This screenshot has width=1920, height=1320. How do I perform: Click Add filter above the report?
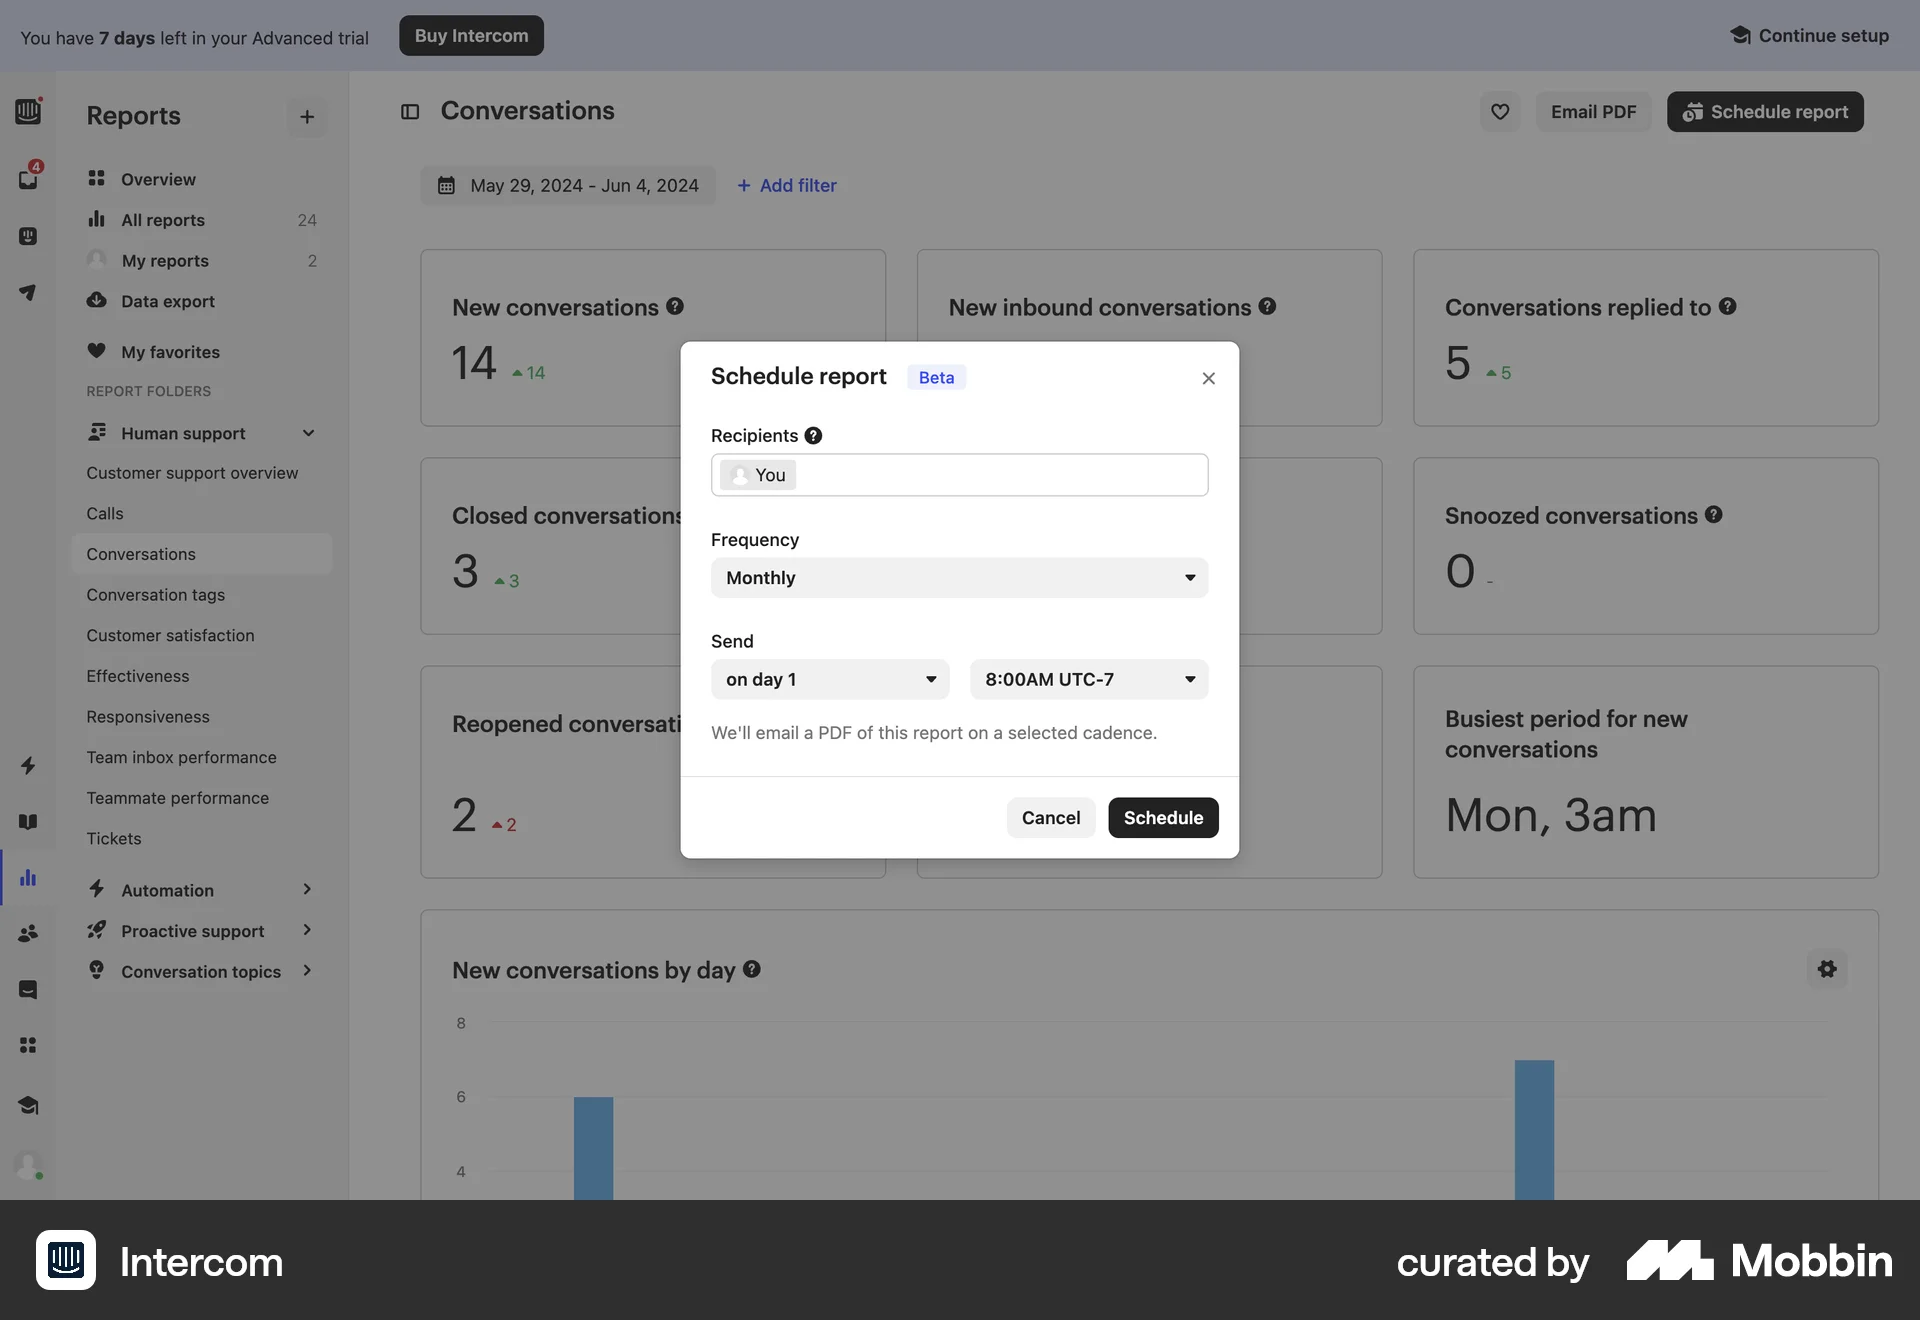pos(787,185)
